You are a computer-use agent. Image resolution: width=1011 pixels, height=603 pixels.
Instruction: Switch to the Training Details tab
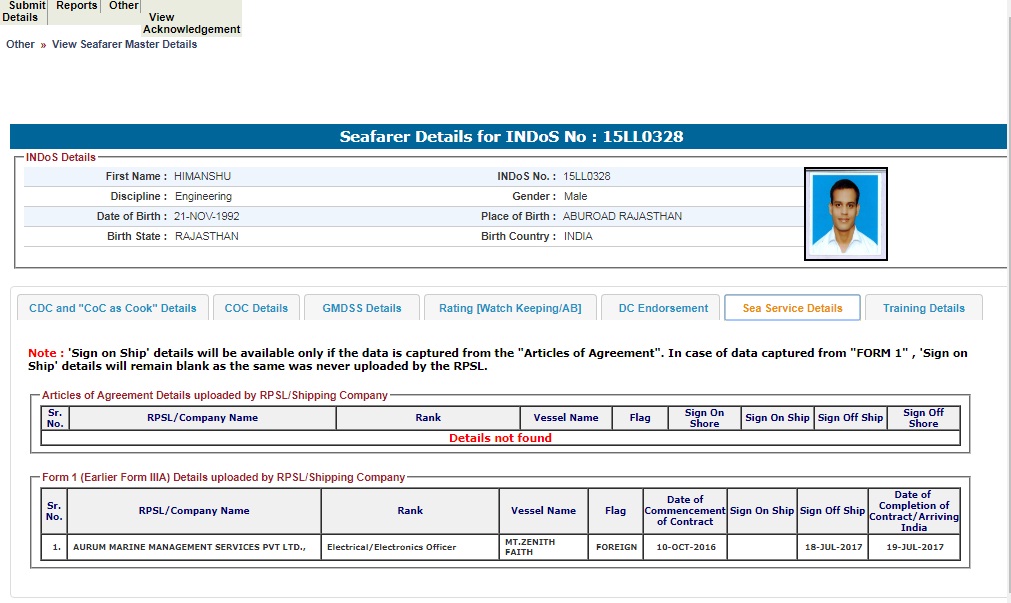coord(923,308)
